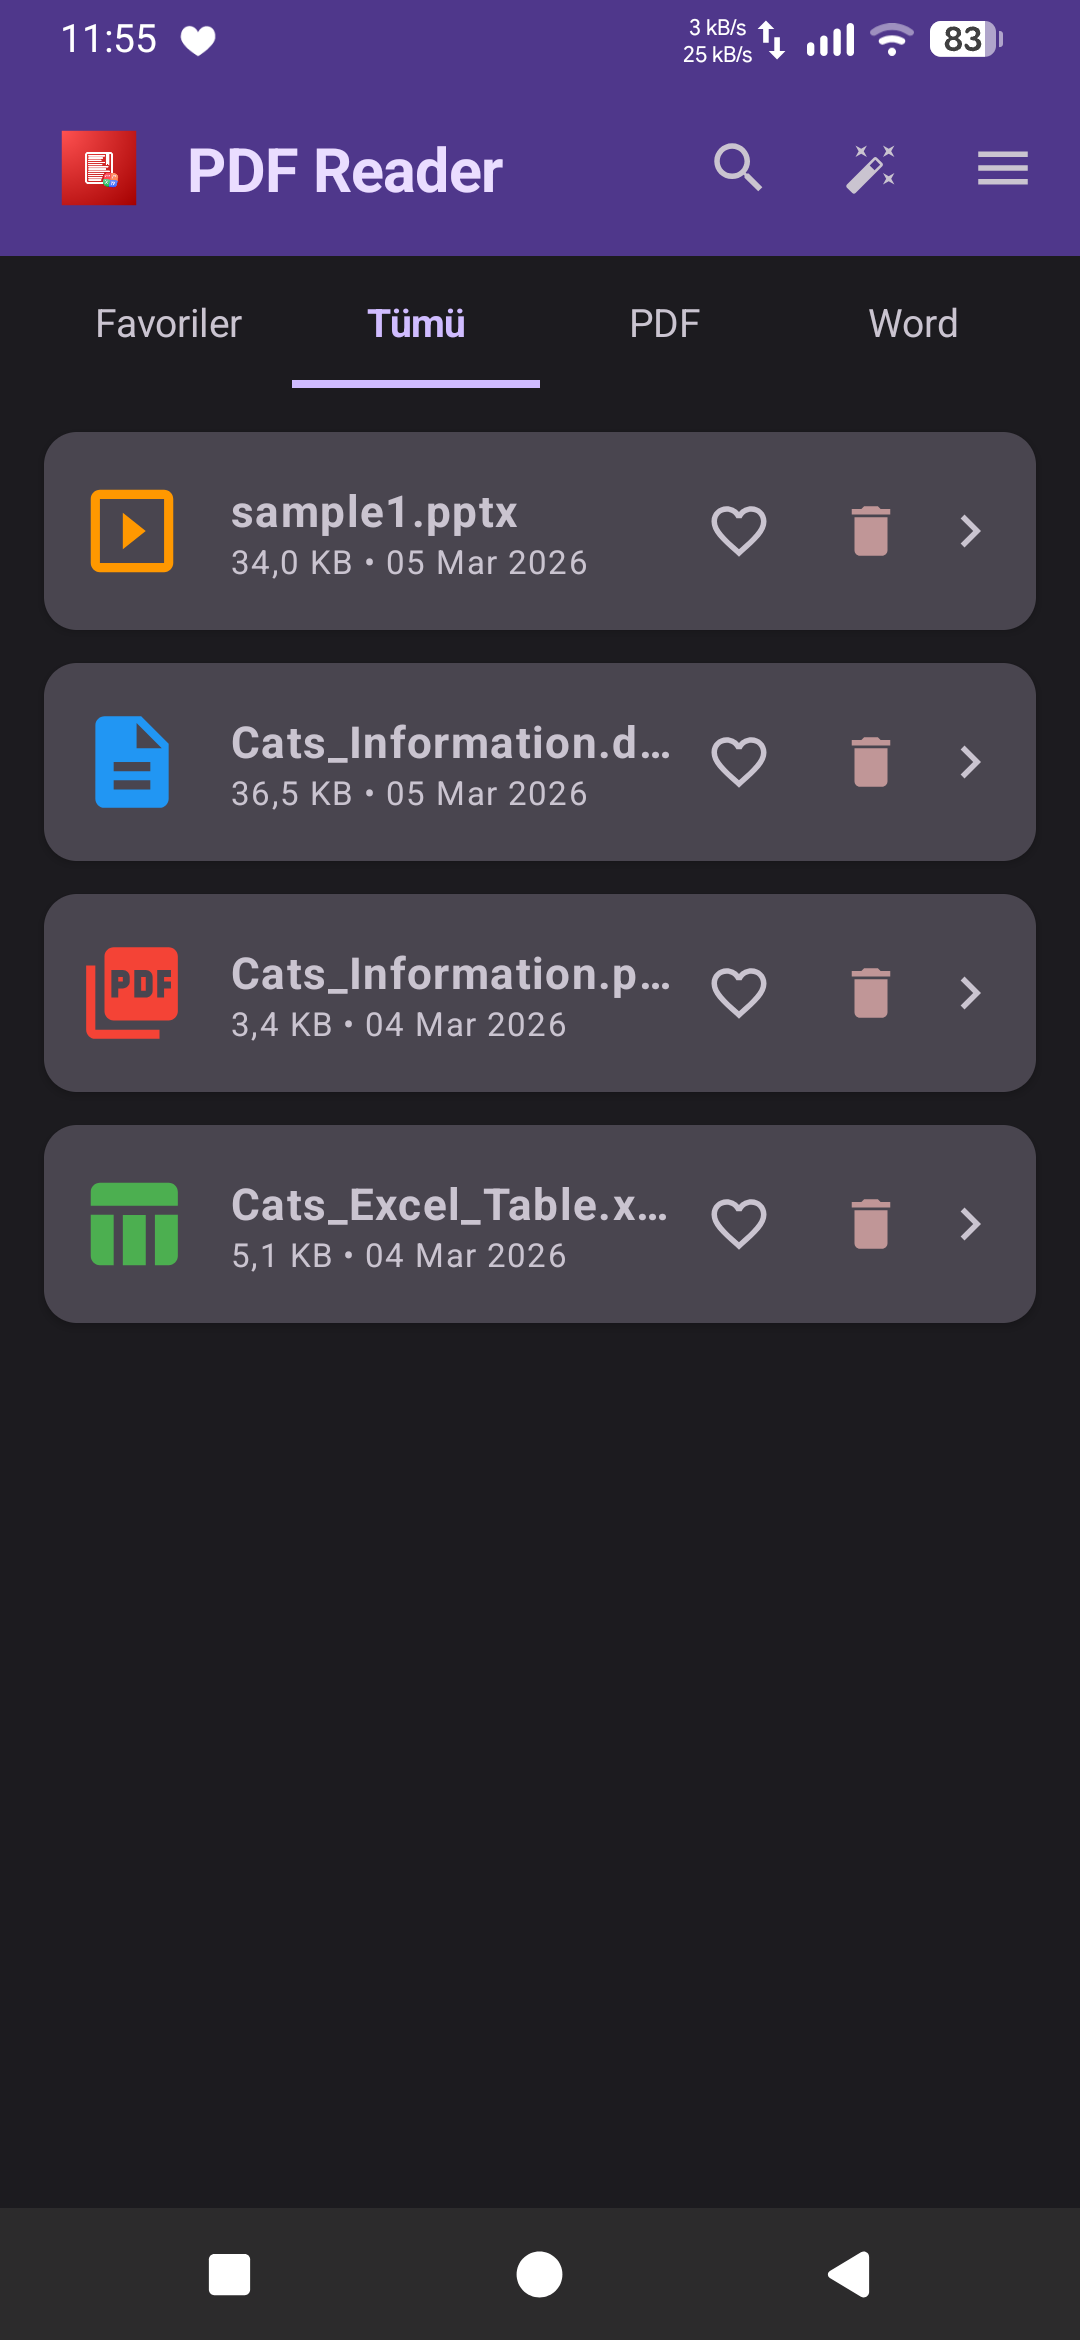
Task: Expand sample1.pptx with the chevron arrow
Action: pos(970,531)
